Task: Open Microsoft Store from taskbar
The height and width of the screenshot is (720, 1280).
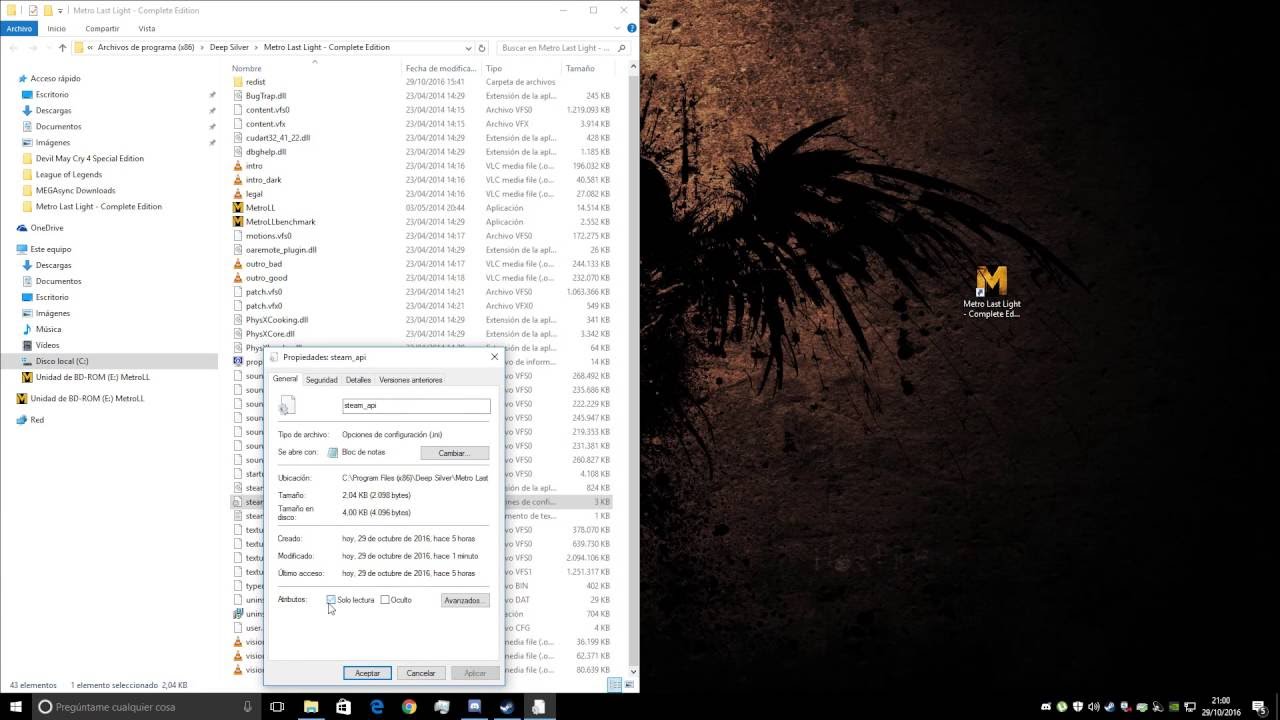Action: coord(343,707)
